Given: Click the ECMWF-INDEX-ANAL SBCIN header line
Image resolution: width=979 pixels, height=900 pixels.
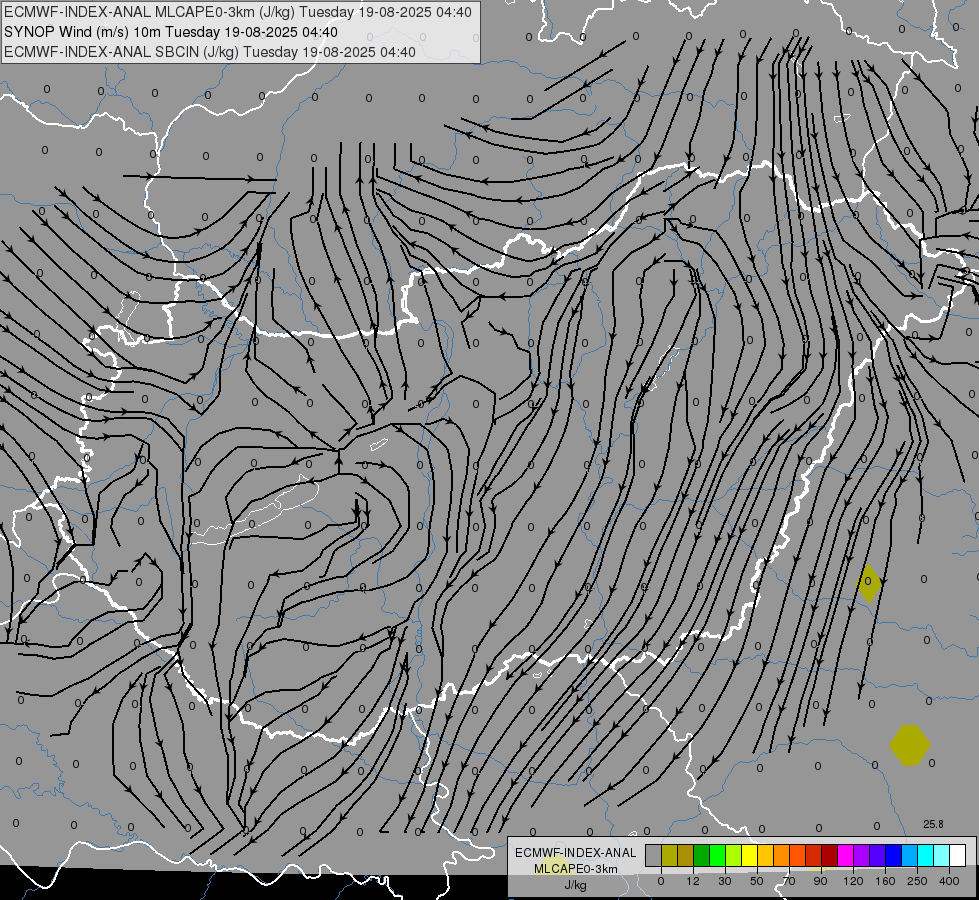Looking at the screenshot, I should point(210,52).
